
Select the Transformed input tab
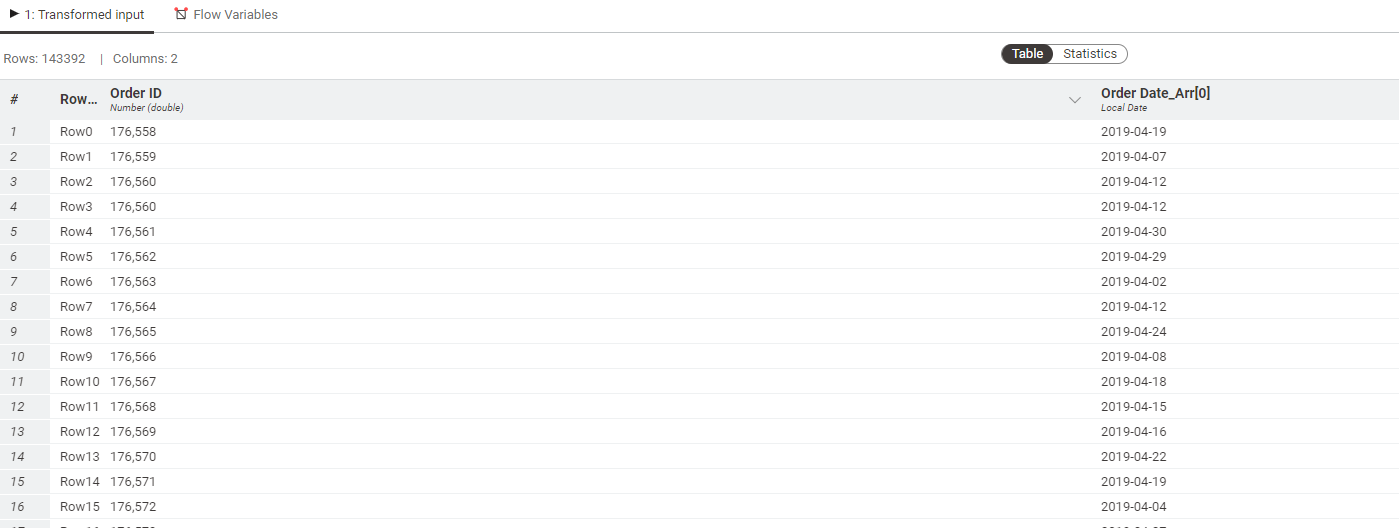[77, 15]
